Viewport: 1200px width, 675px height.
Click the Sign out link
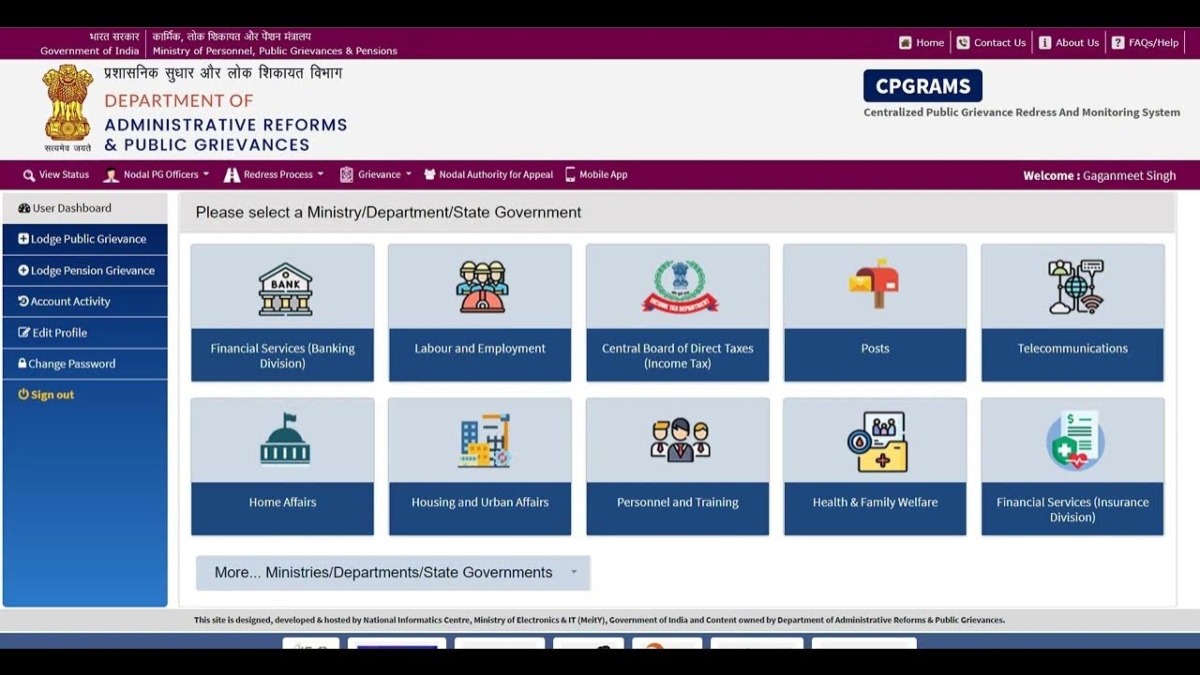[x=51, y=395]
